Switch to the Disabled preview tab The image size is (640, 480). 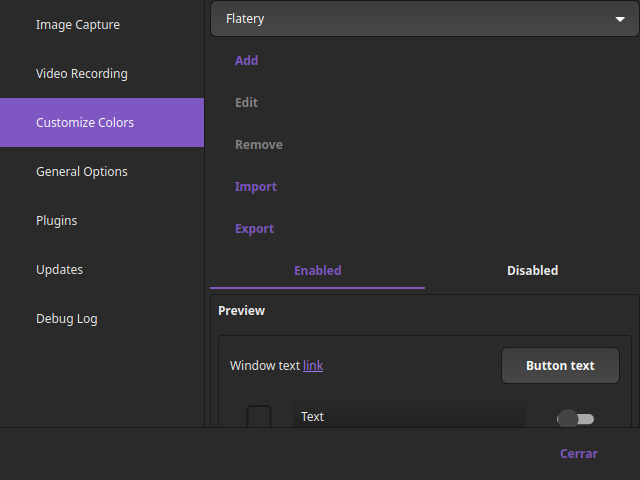532,271
